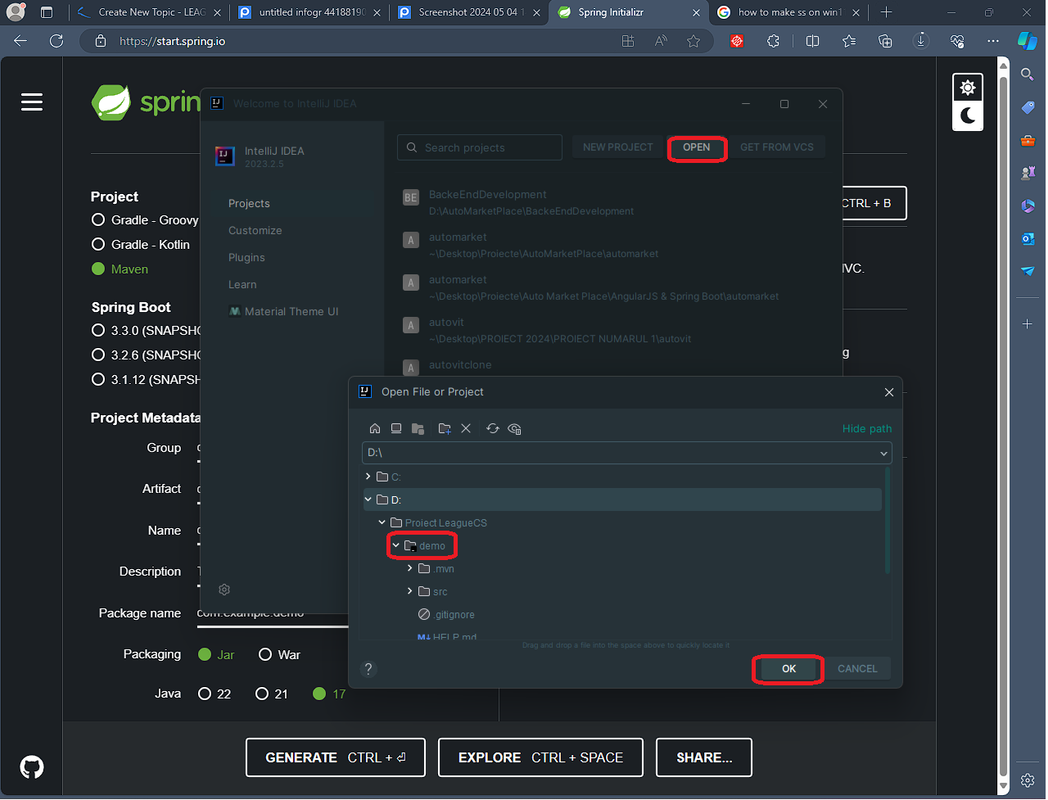This screenshot has width=1048, height=800.
Task: Click the browser back arrow
Action: 21,41
